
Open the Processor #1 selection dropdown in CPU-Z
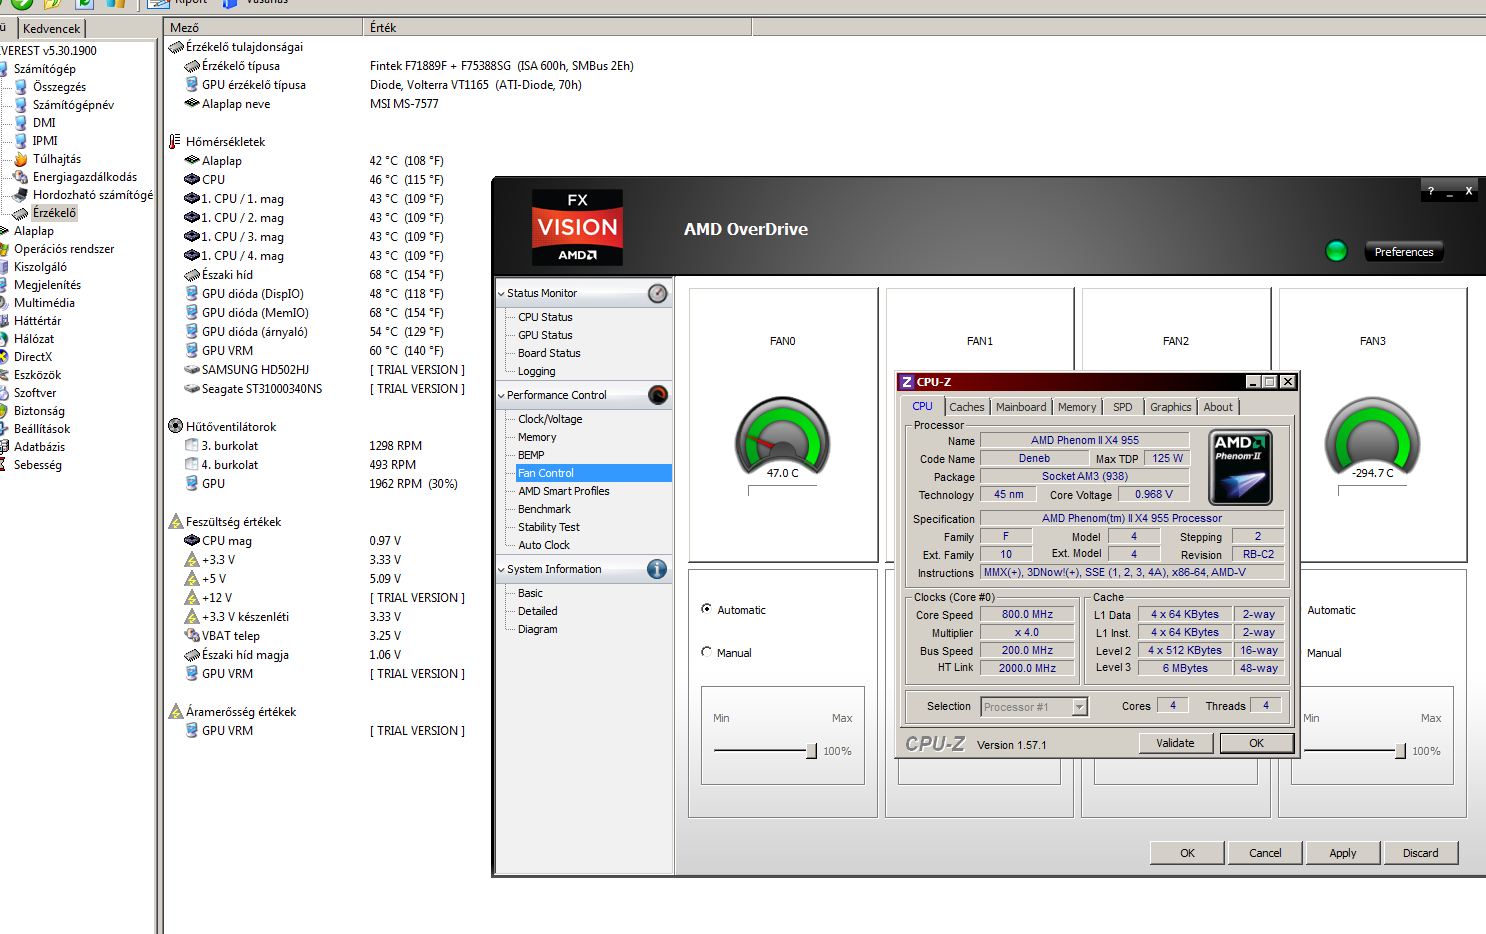pyautogui.click(x=1079, y=707)
